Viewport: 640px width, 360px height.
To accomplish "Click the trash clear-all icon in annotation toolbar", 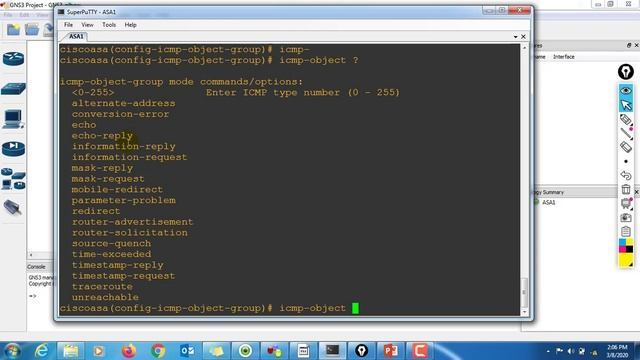I will coord(626,189).
